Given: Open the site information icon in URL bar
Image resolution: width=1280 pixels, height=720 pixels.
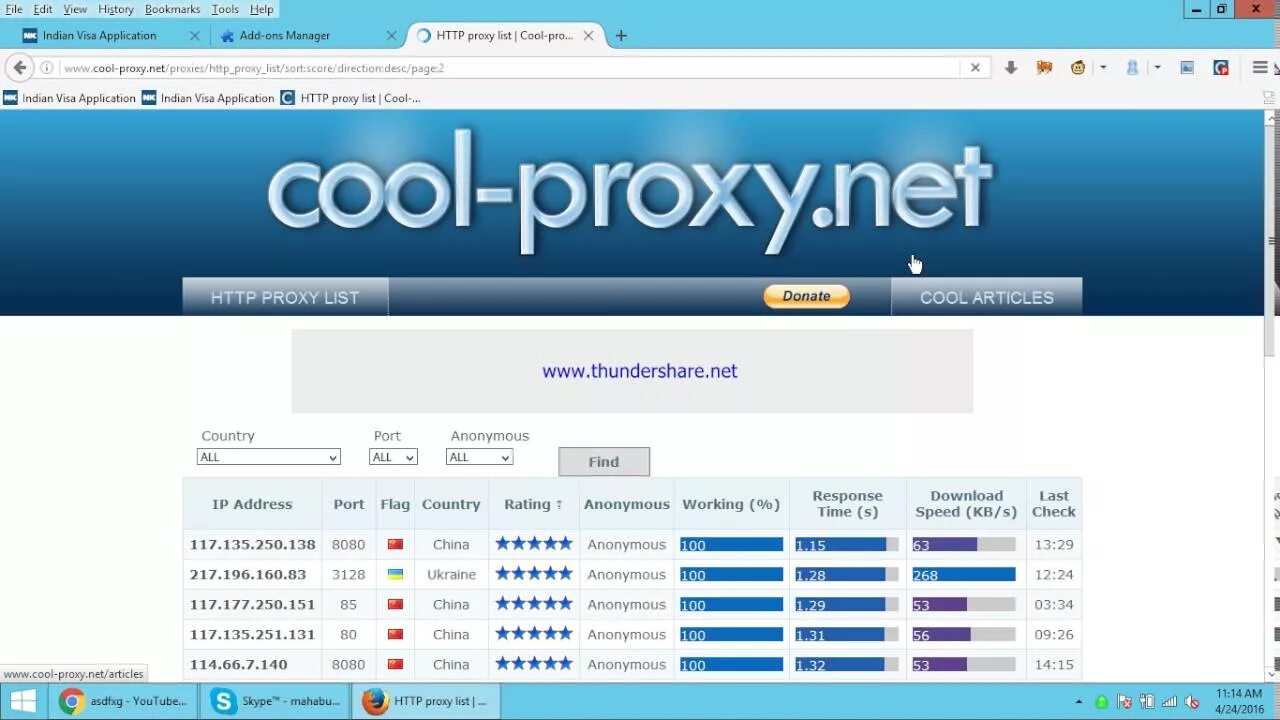Looking at the screenshot, I should coord(47,68).
